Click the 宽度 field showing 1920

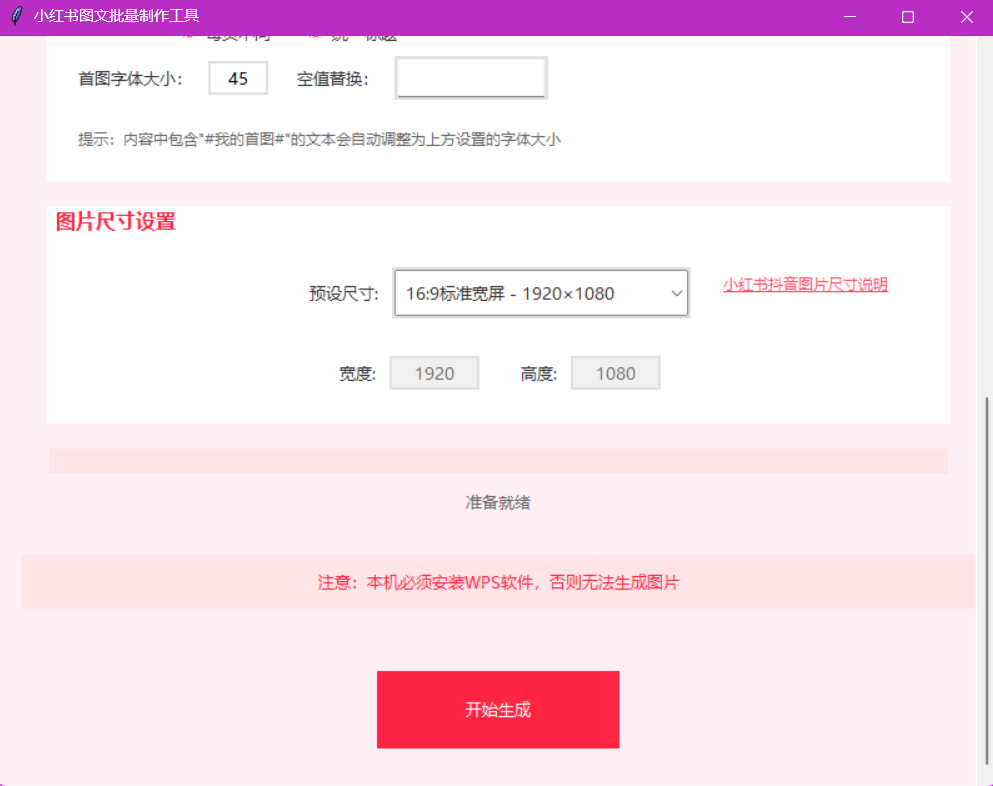click(x=434, y=373)
